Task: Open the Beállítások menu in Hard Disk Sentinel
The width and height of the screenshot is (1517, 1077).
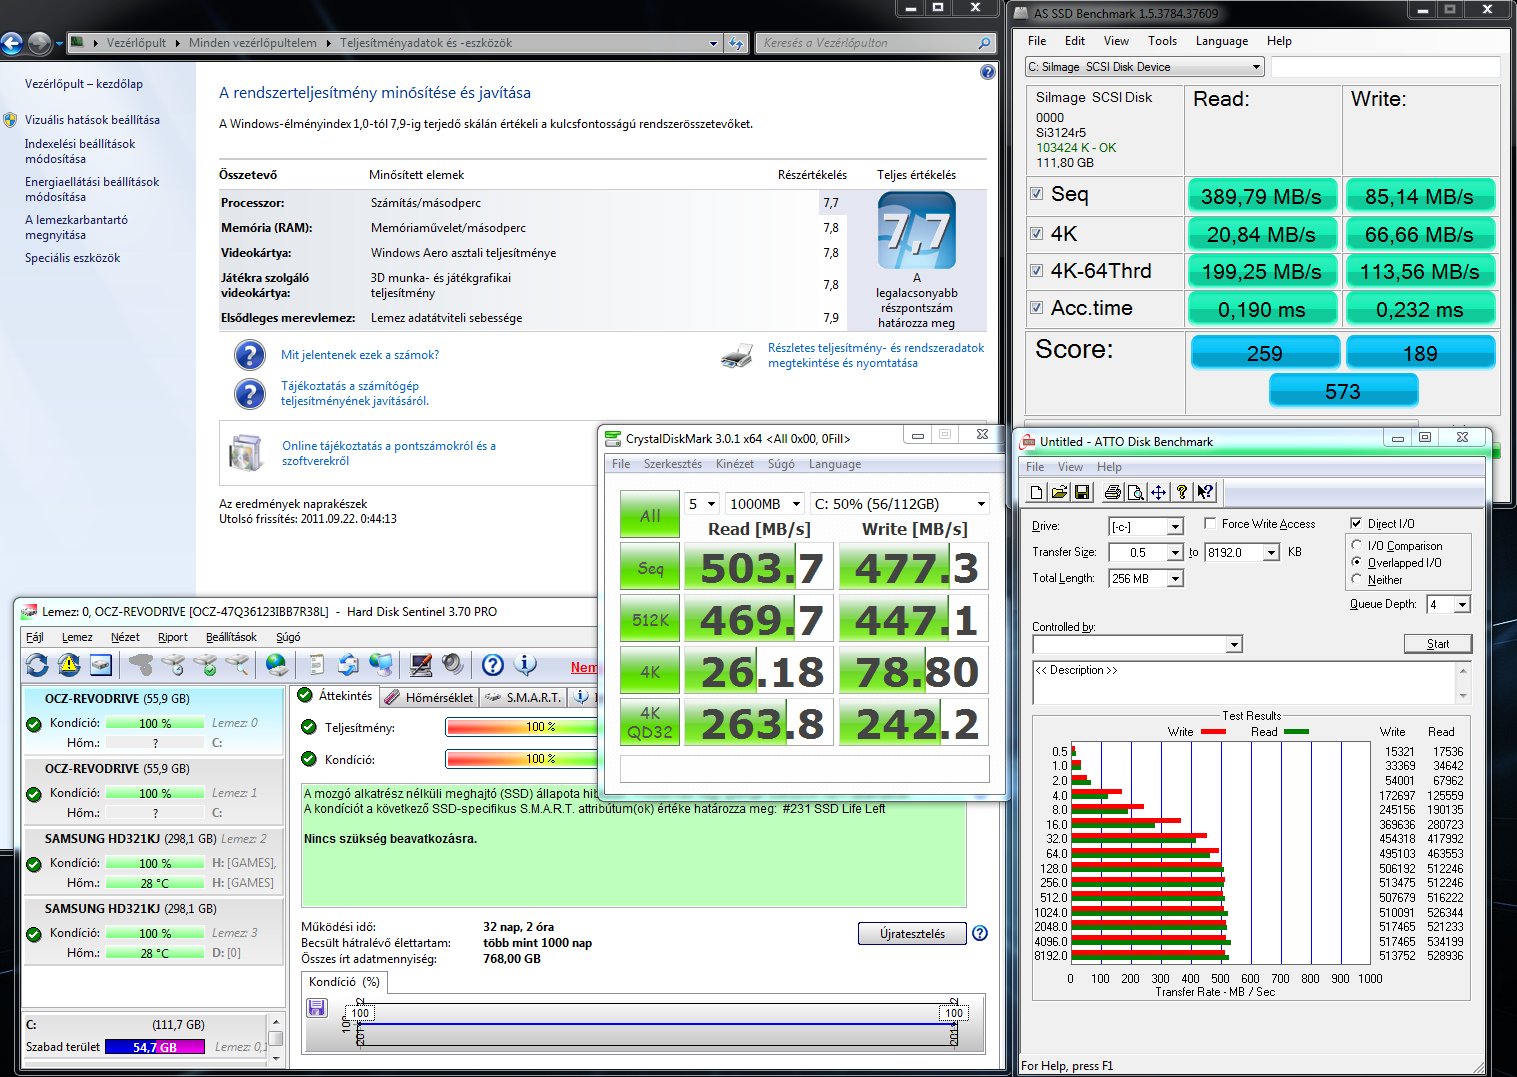Action: 231,637
